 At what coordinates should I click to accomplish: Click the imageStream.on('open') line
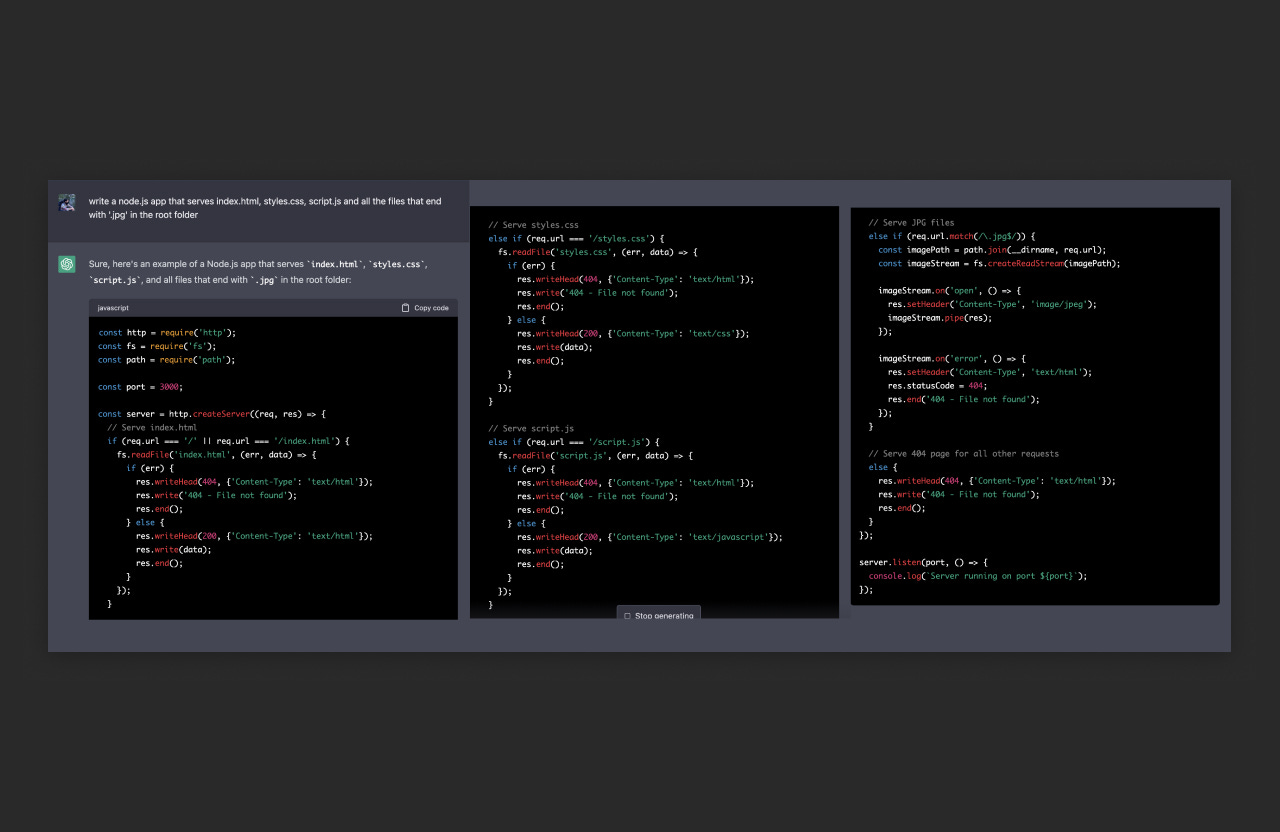point(949,290)
